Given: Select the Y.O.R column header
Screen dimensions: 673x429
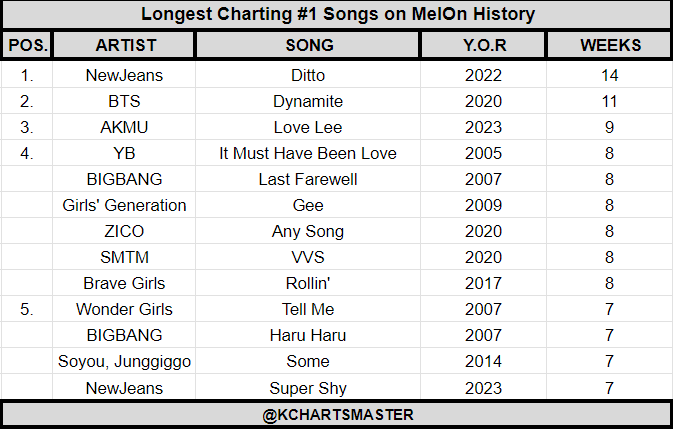Looking at the screenshot, I should 484,45.
